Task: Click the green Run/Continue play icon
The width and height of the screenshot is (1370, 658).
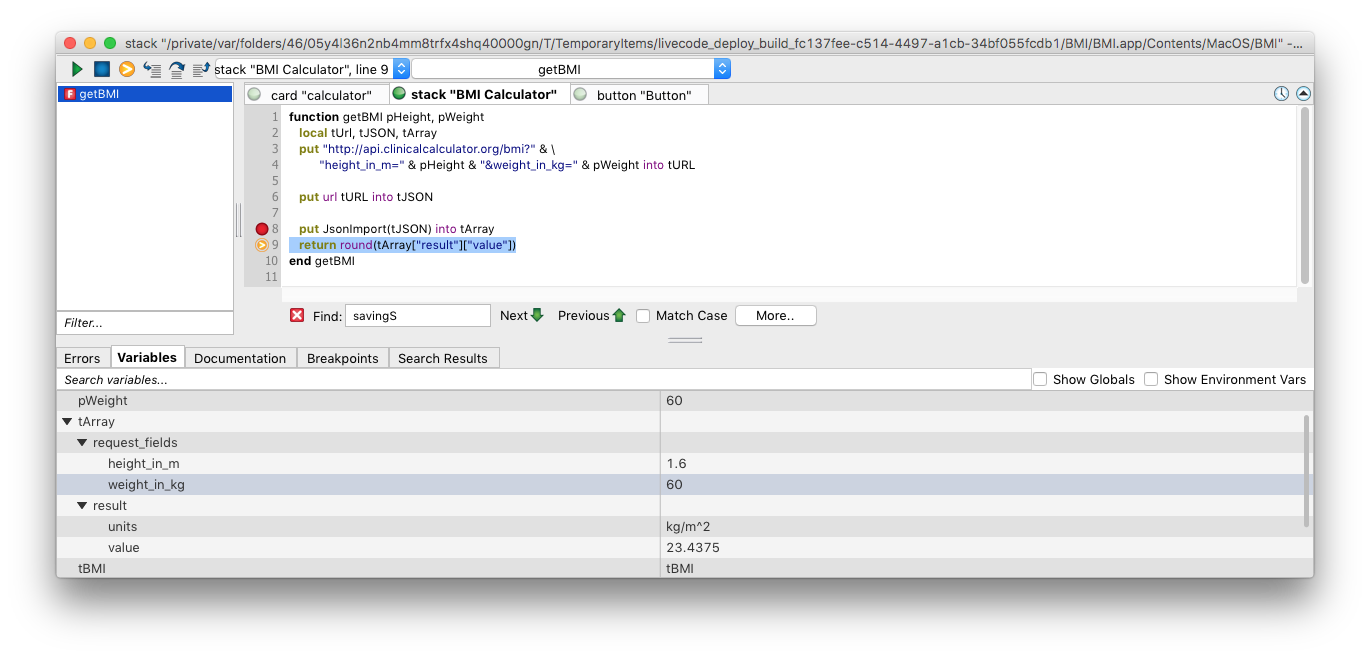Action: [77, 69]
